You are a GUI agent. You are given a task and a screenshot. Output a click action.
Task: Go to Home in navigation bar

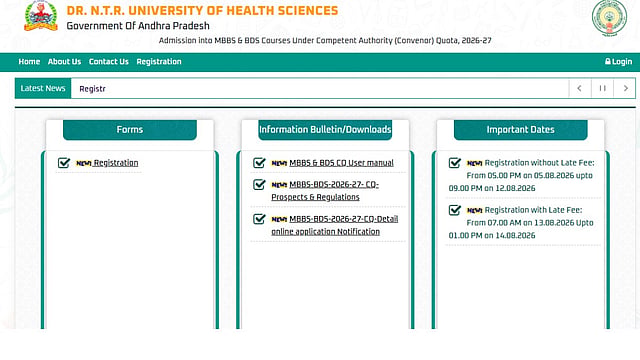(29, 62)
